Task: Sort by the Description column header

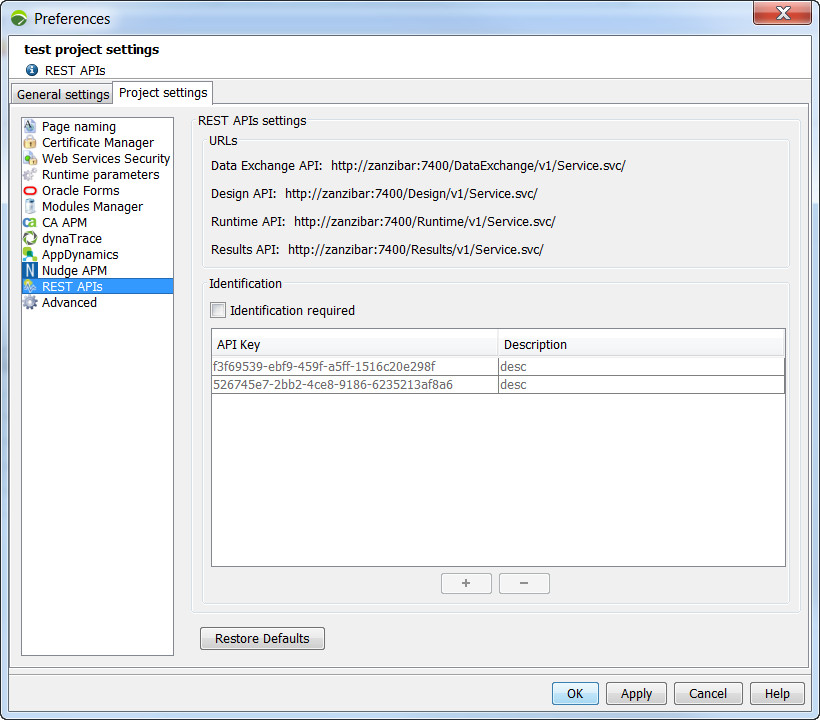Action: click(640, 345)
